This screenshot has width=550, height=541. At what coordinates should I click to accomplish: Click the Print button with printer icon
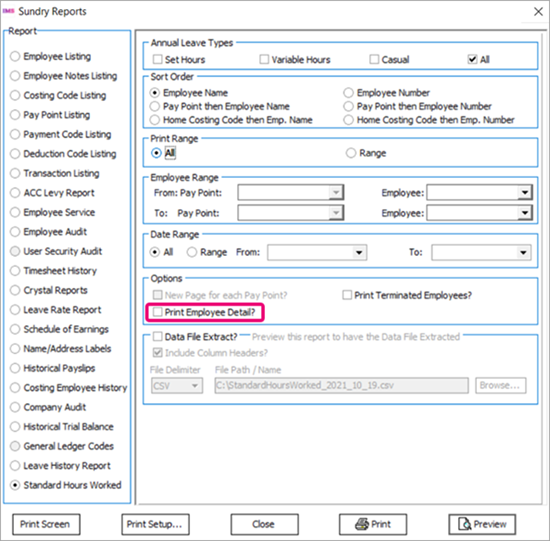click(373, 524)
